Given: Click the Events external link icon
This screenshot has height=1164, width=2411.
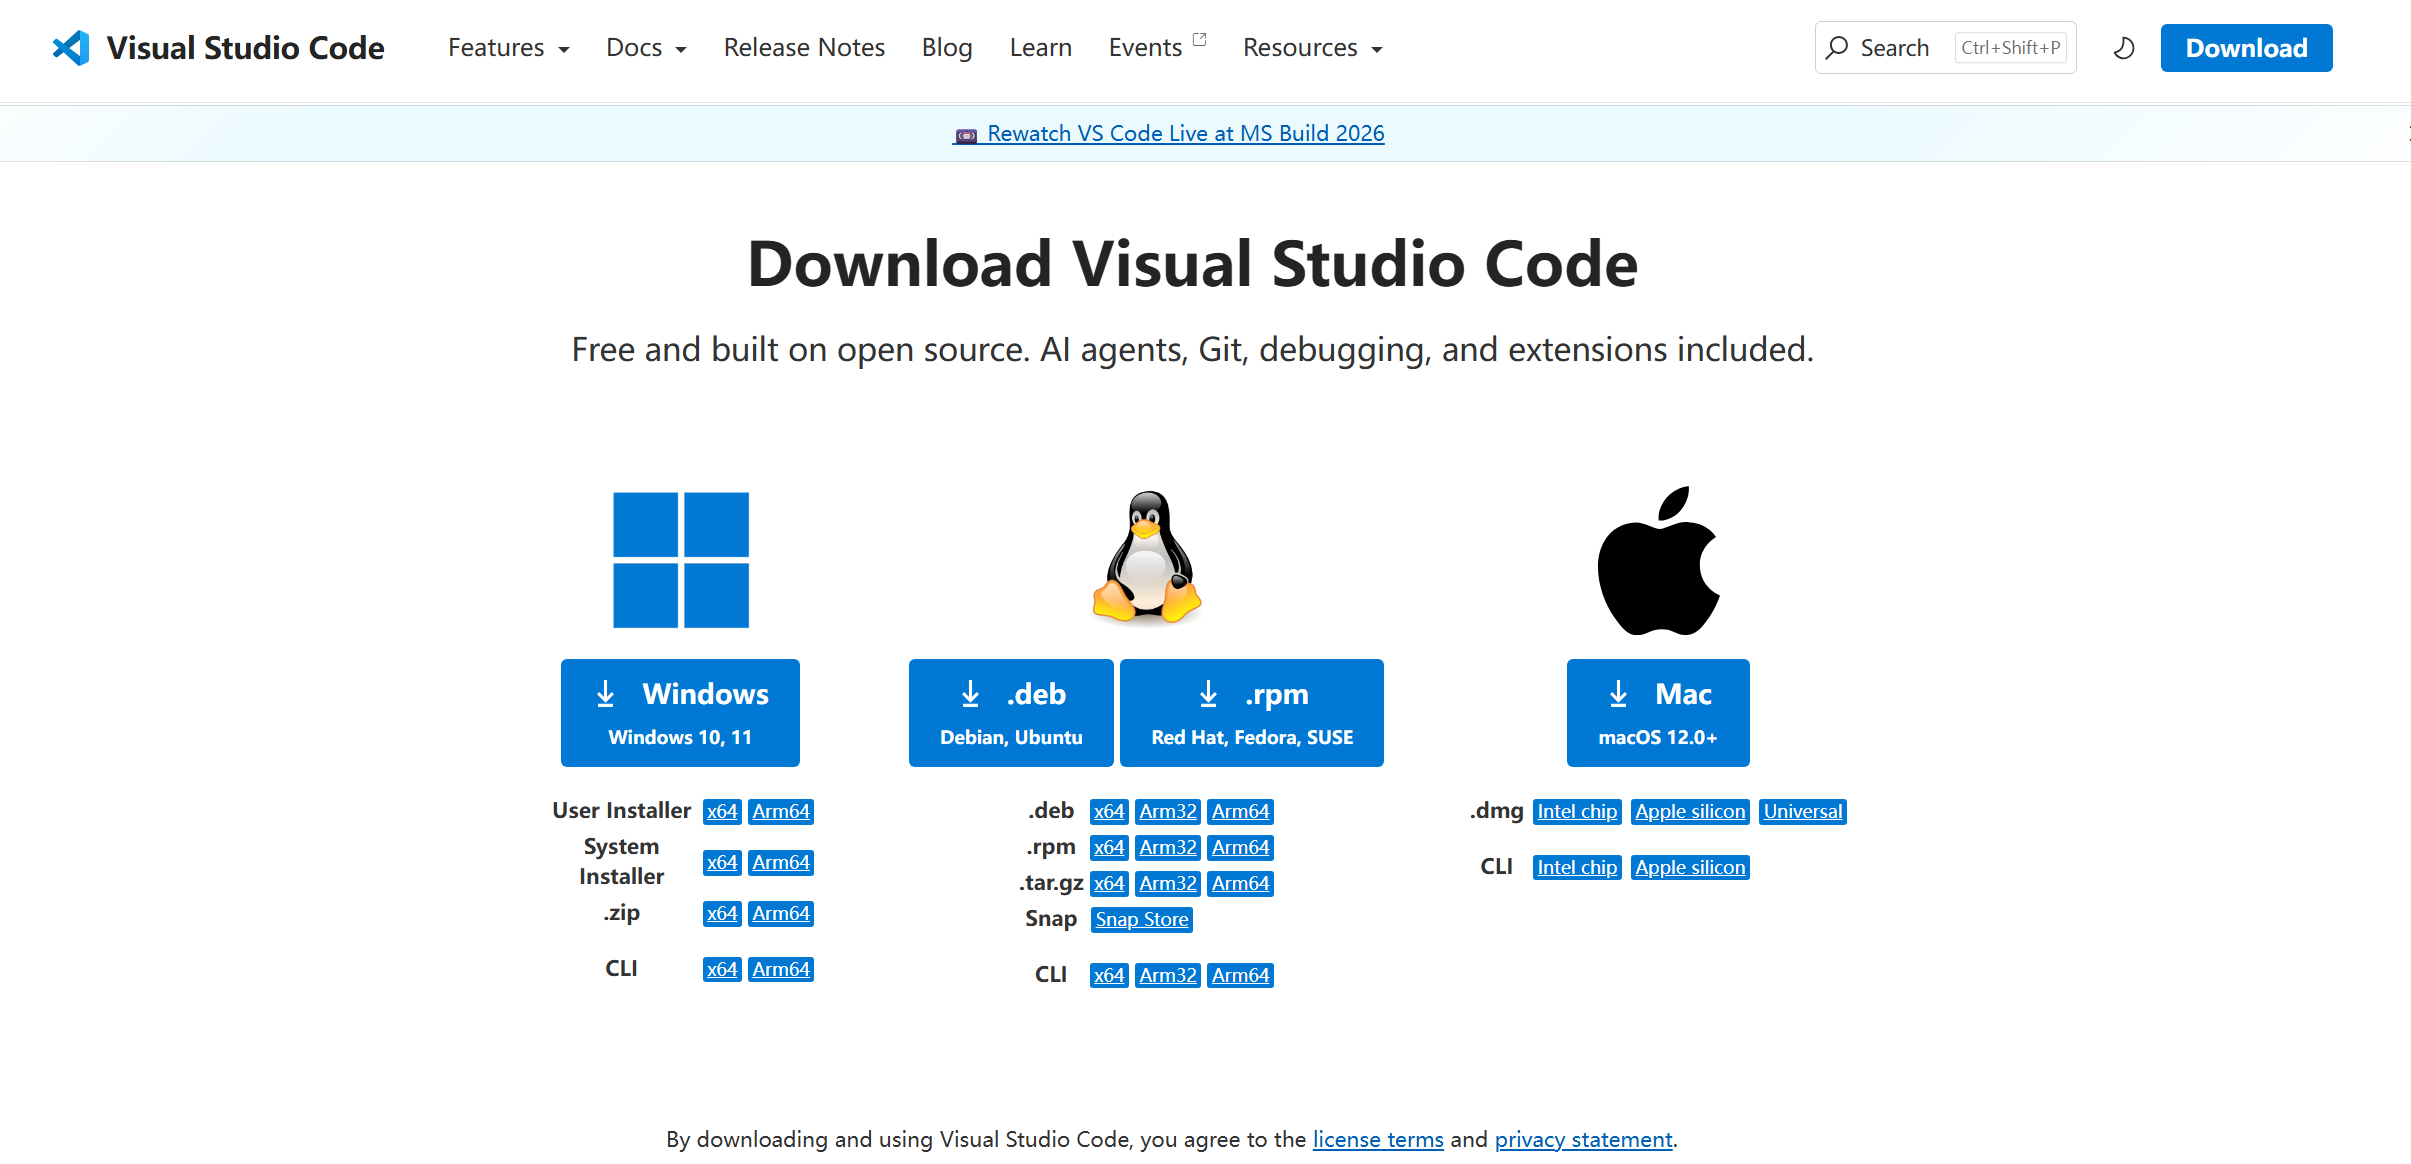Looking at the screenshot, I should click(1200, 40).
